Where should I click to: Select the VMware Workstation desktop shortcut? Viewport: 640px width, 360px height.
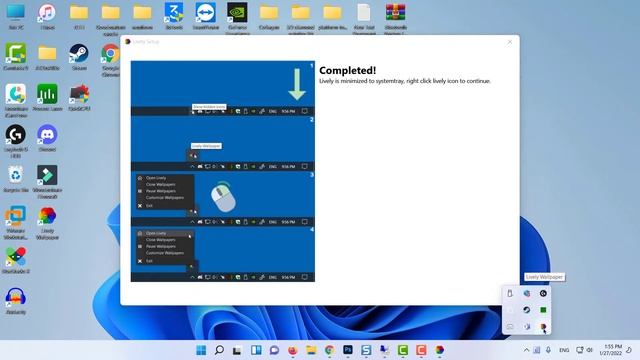coord(16,223)
